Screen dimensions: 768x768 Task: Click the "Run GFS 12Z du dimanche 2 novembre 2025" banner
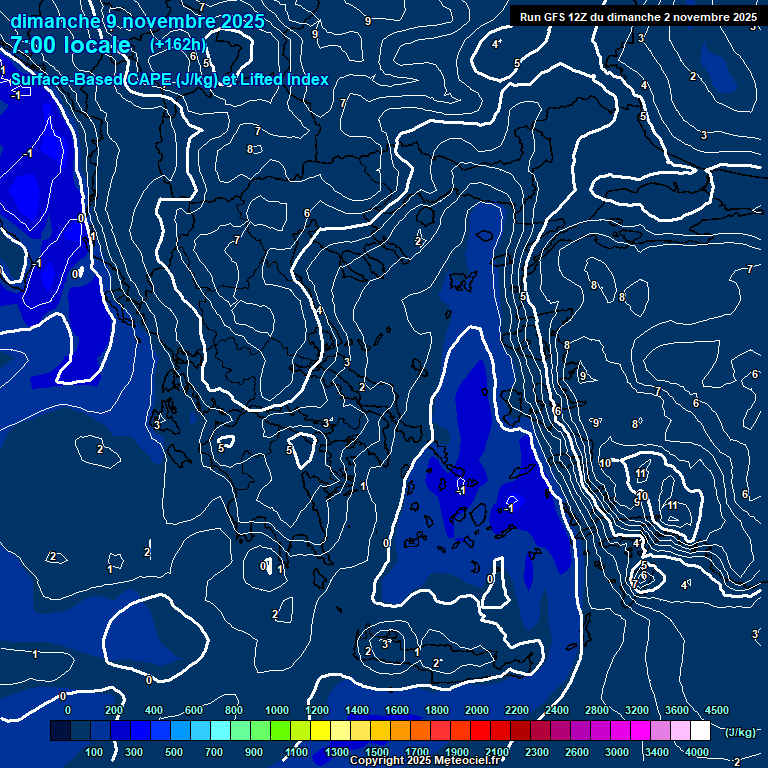[x=638, y=17]
